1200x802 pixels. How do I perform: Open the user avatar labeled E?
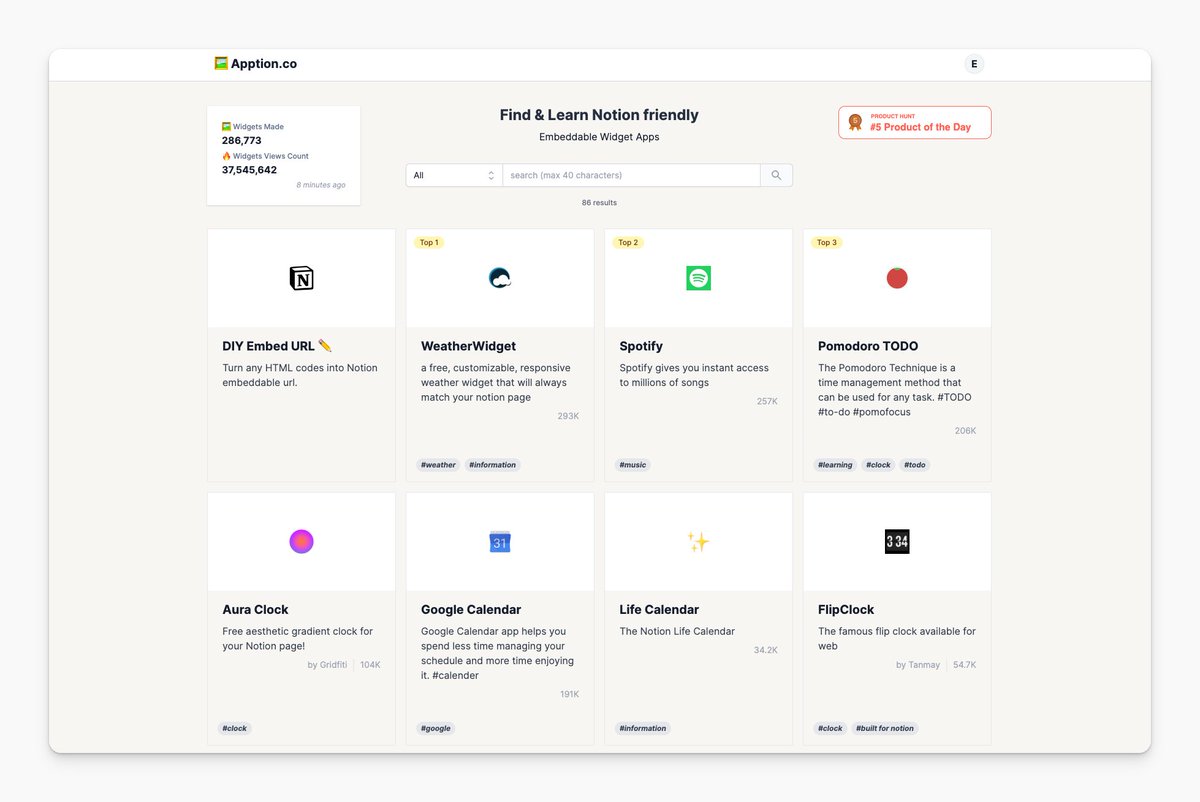pos(974,64)
